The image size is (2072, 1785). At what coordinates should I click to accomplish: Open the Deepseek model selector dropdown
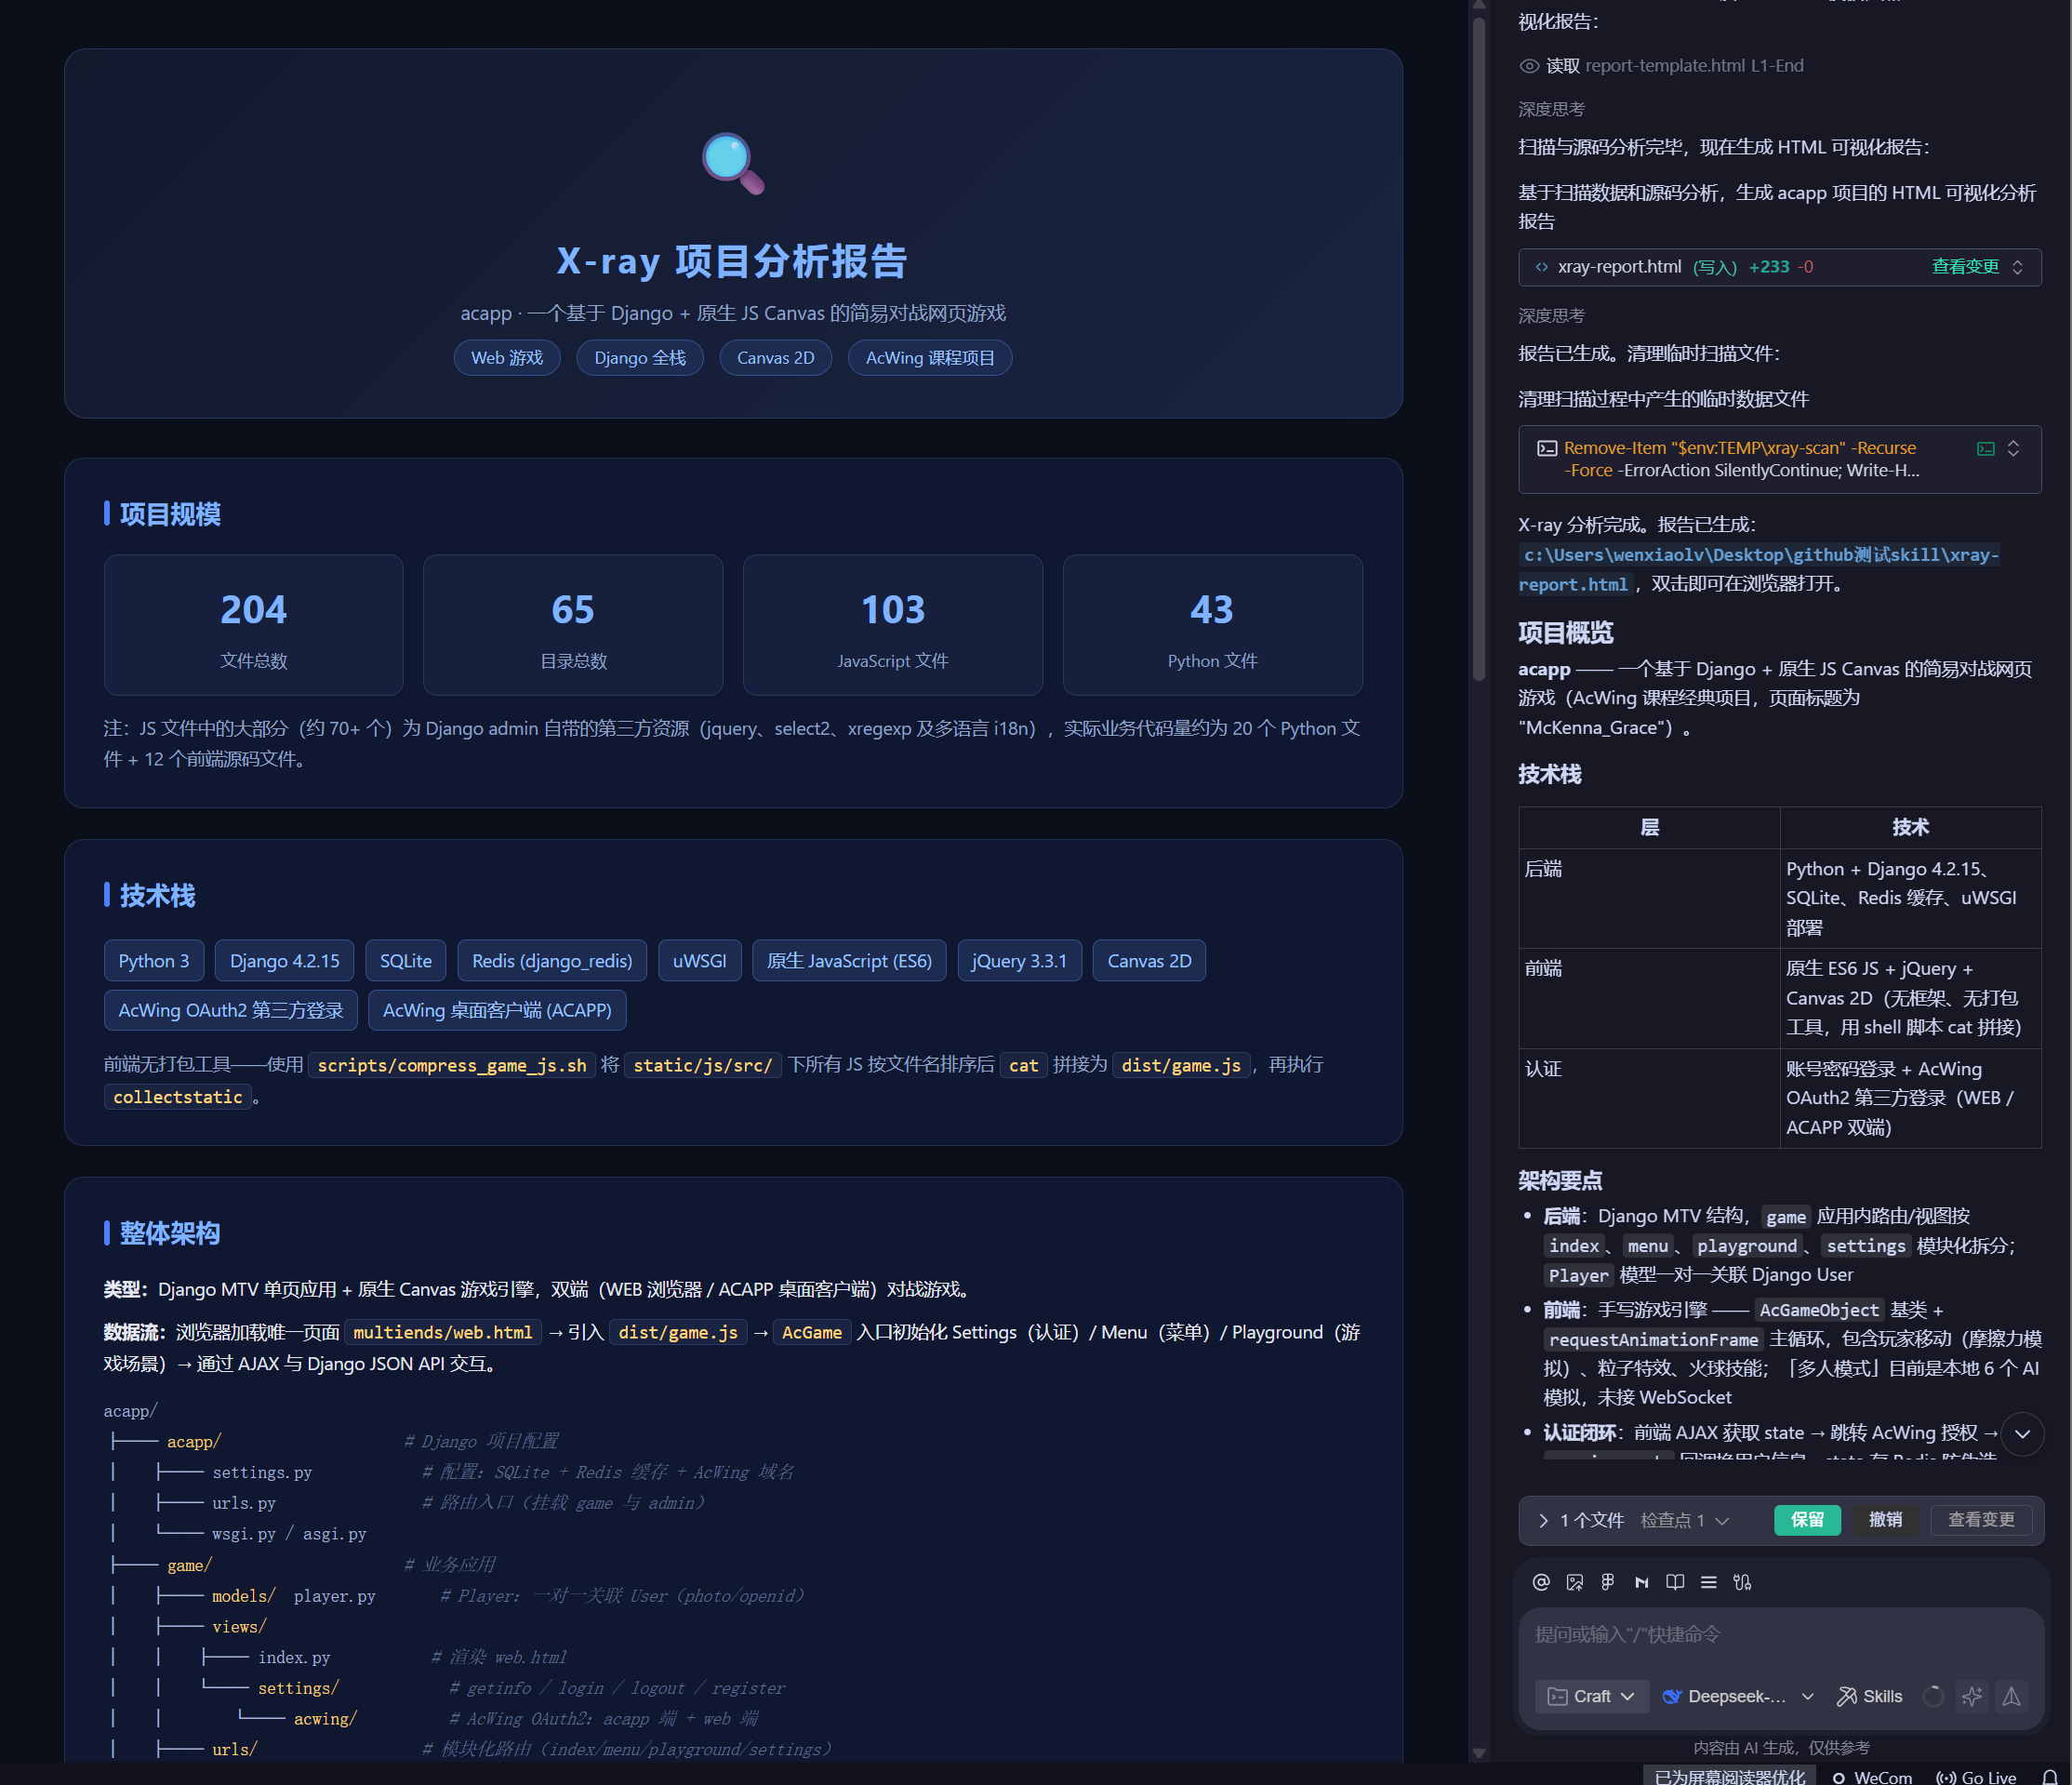[1737, 1696]
